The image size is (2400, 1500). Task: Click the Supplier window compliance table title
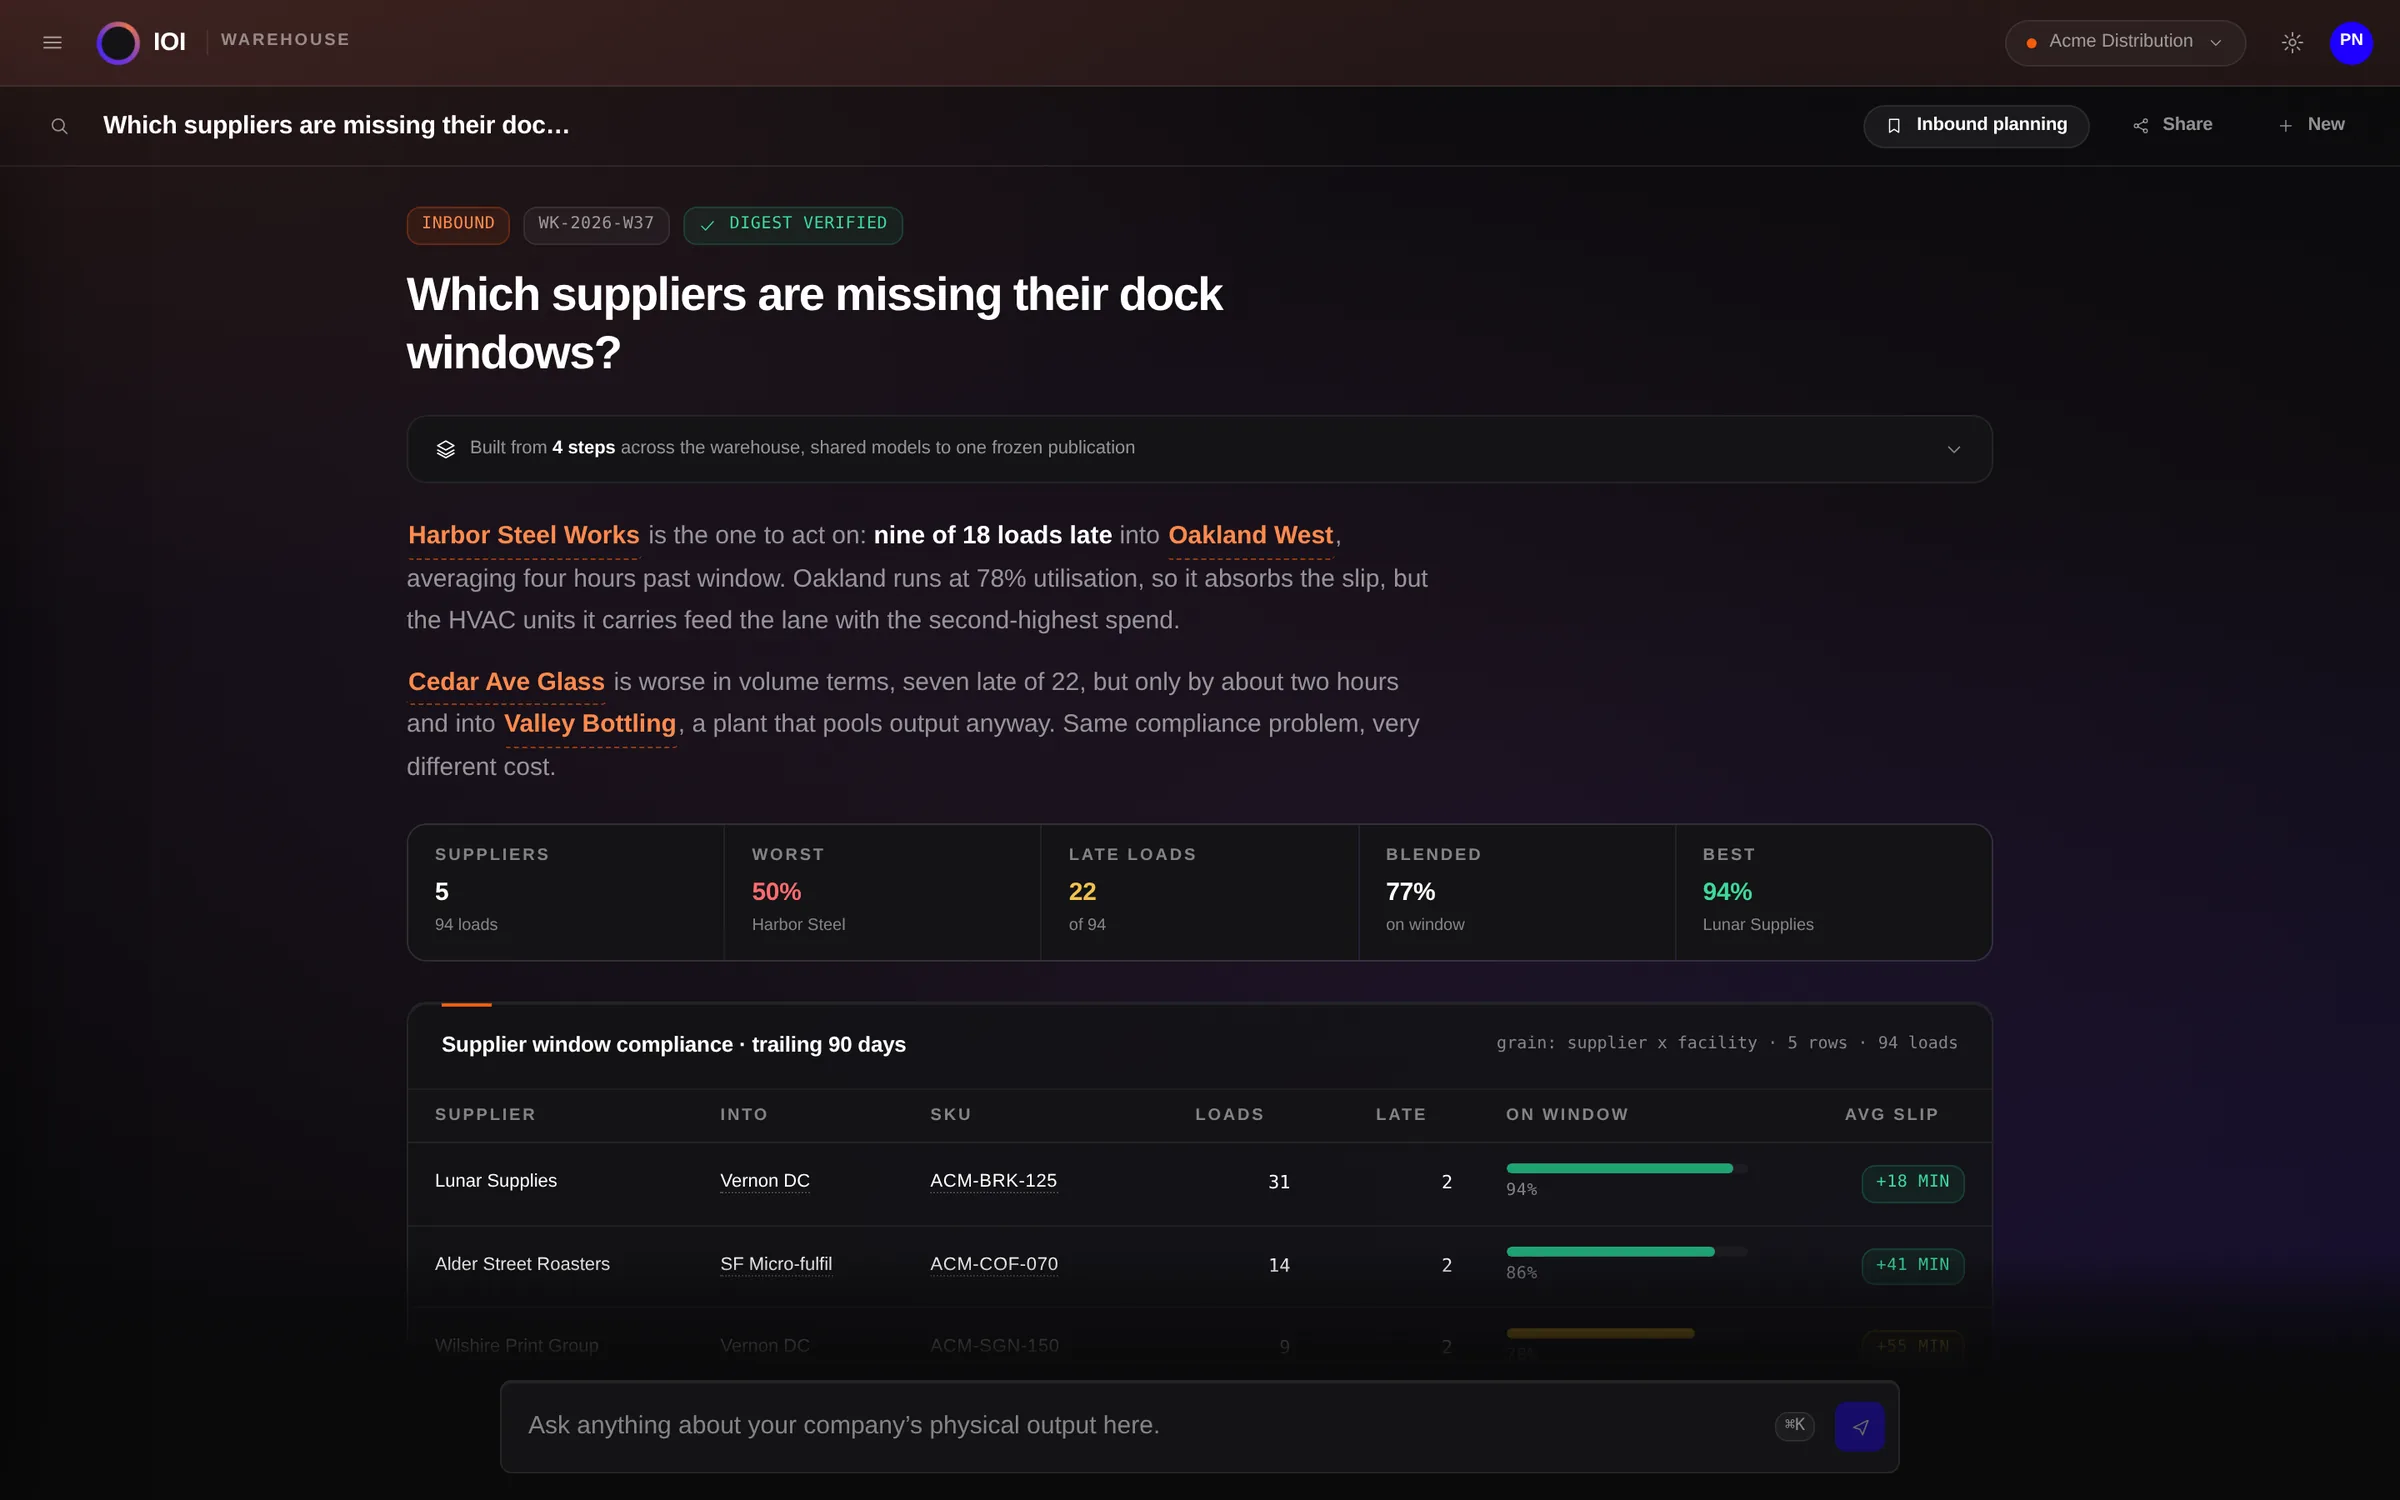[x=673, y=1045]
